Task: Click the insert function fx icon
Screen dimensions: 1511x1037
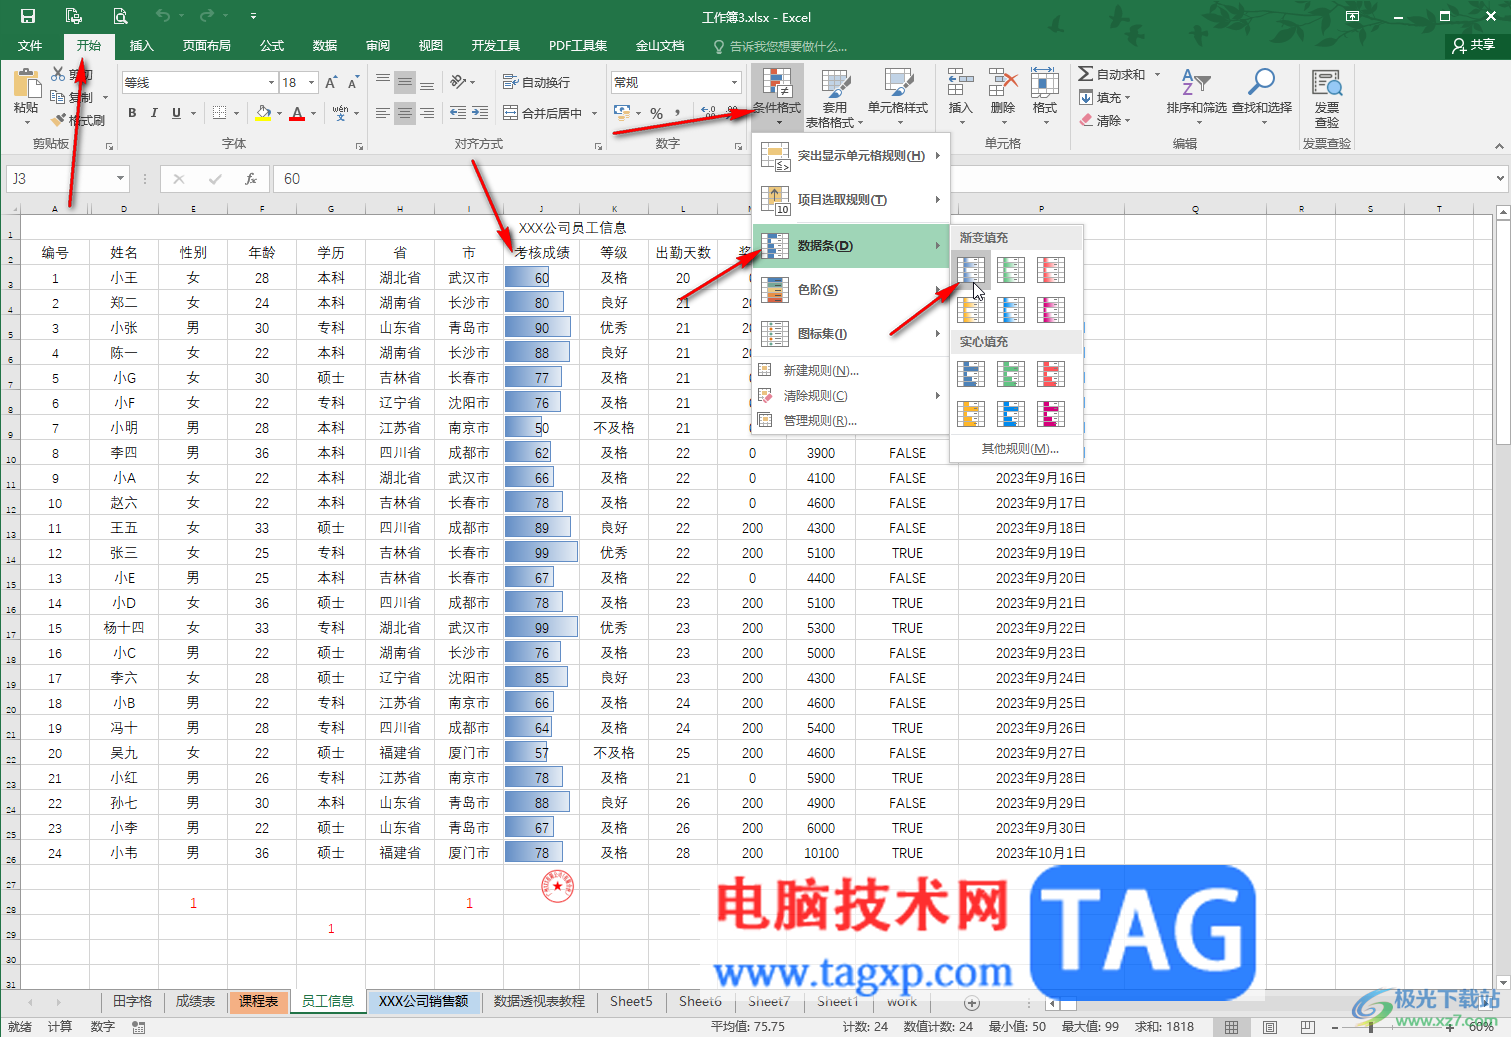Action: (251, 179)
